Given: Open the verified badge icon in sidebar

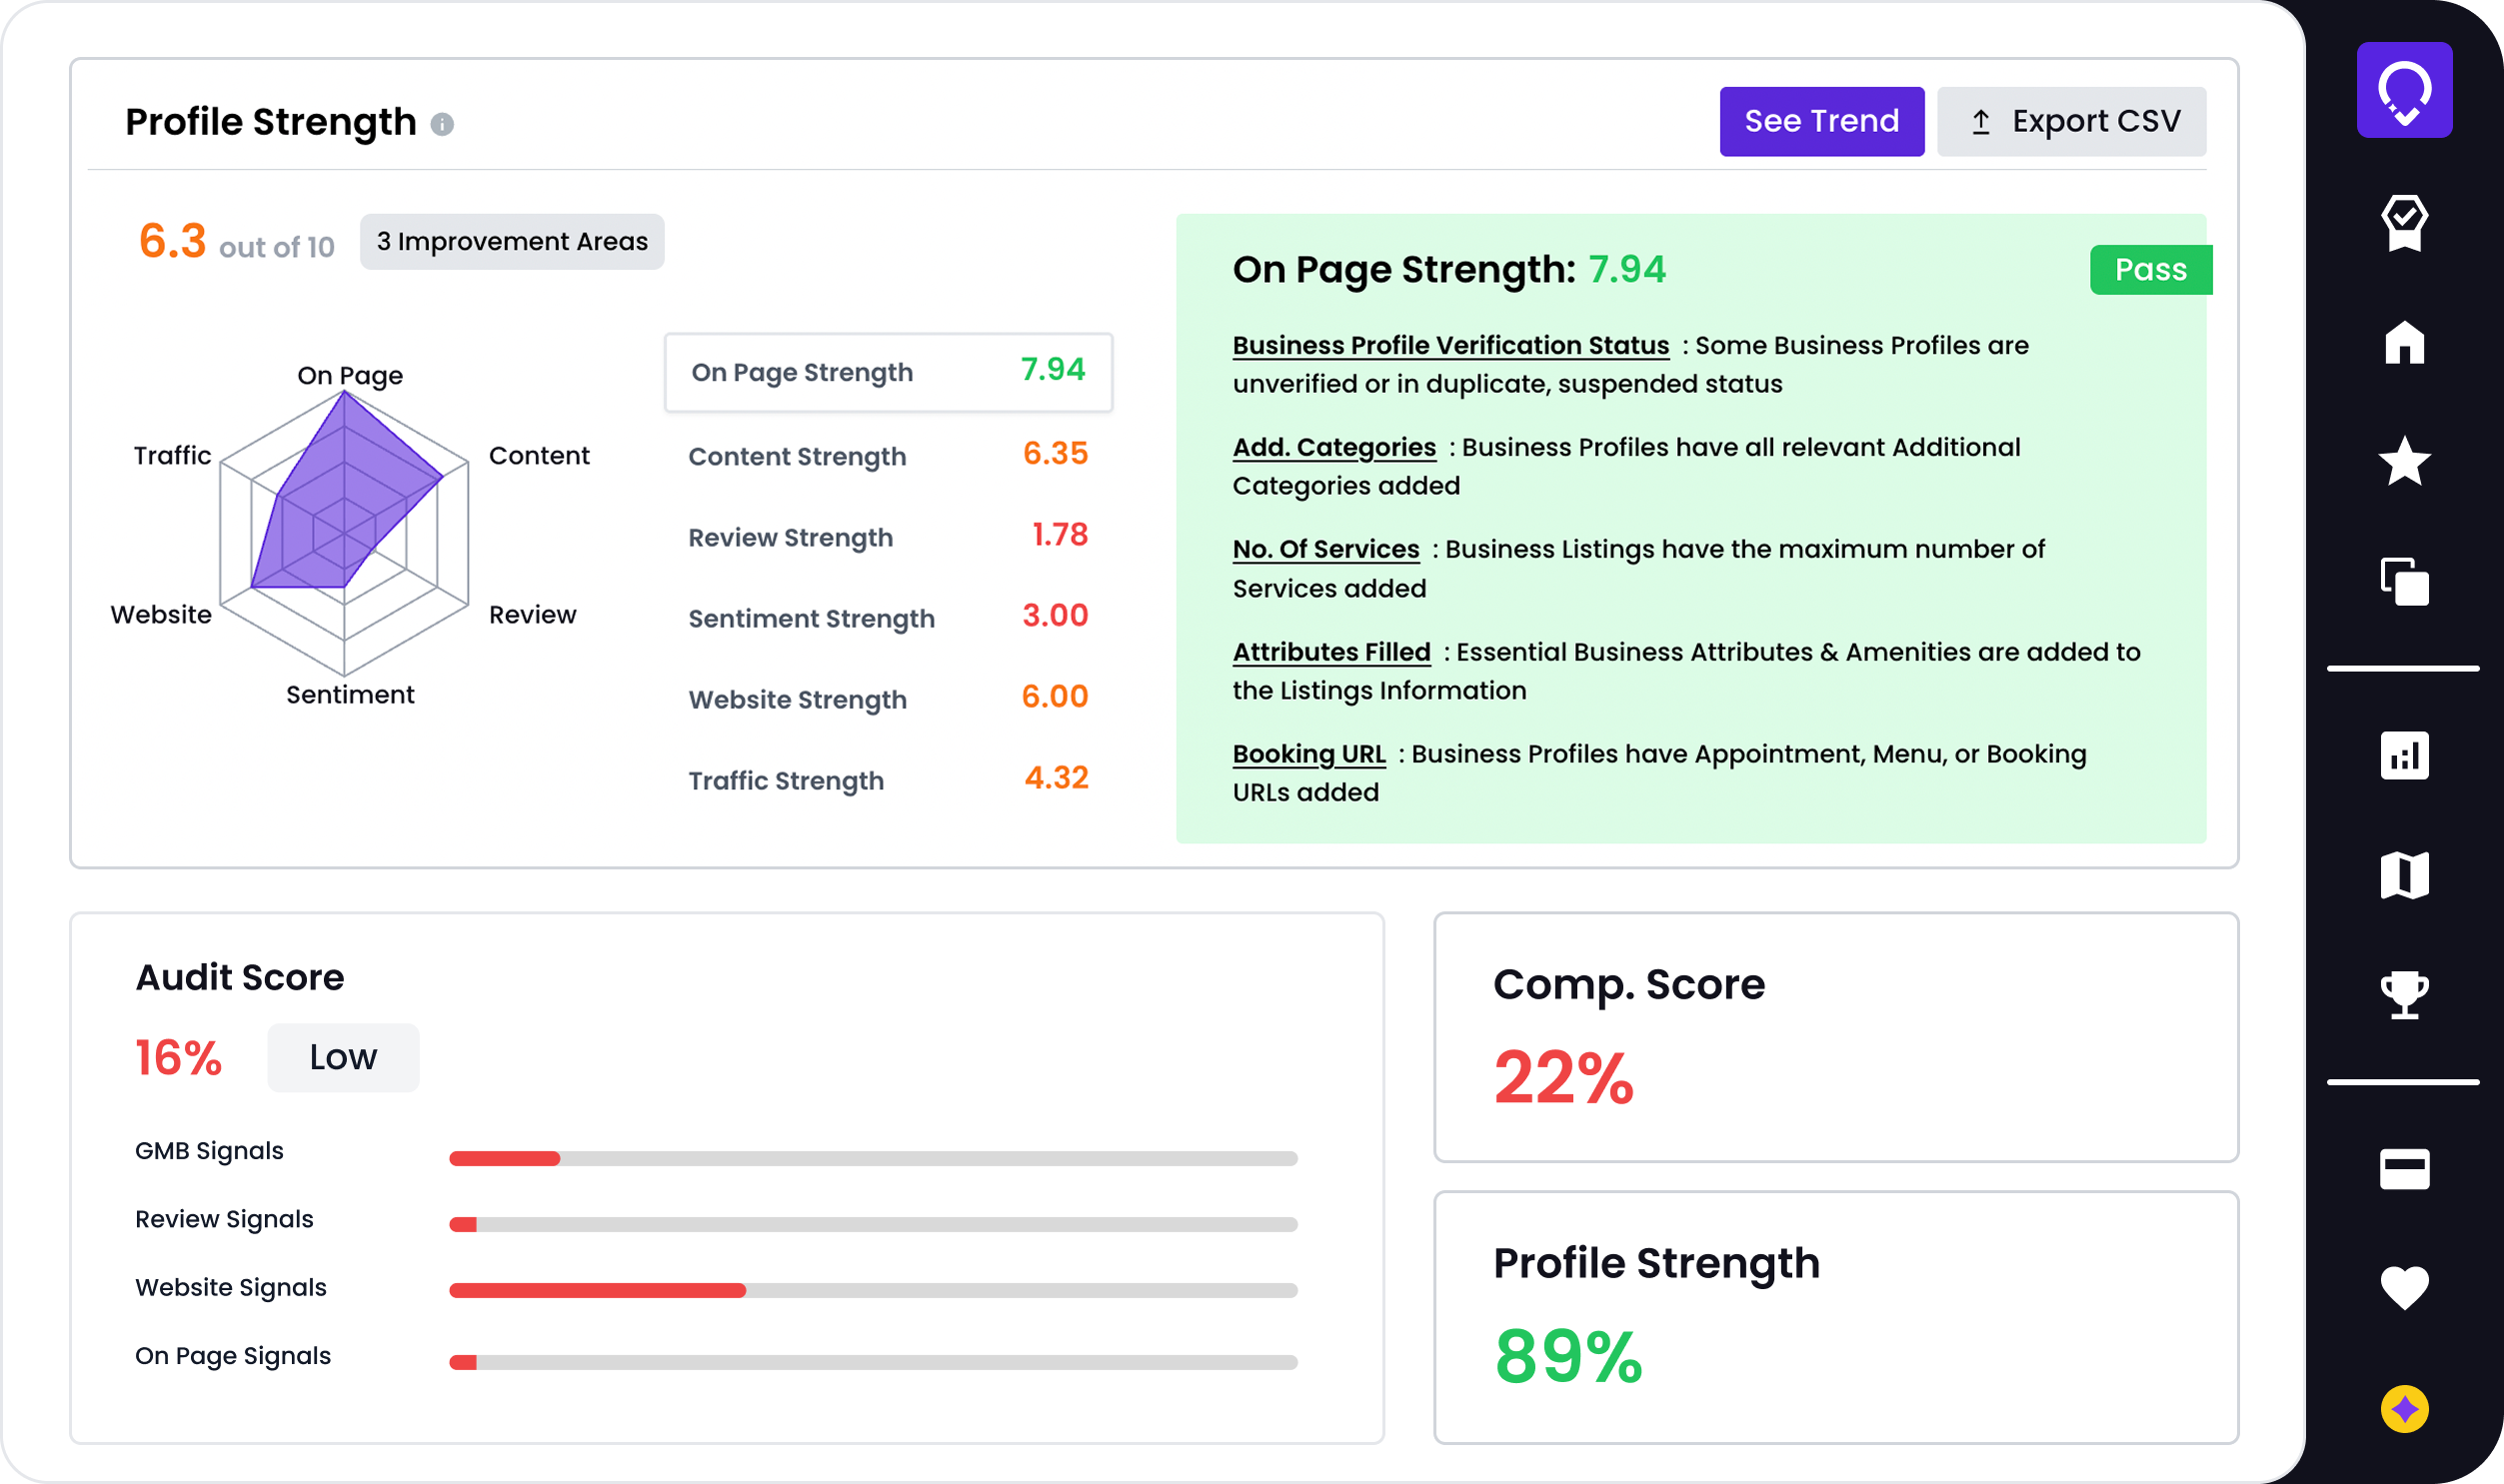Looking at the screenshot, I should tap(2403, 222).
